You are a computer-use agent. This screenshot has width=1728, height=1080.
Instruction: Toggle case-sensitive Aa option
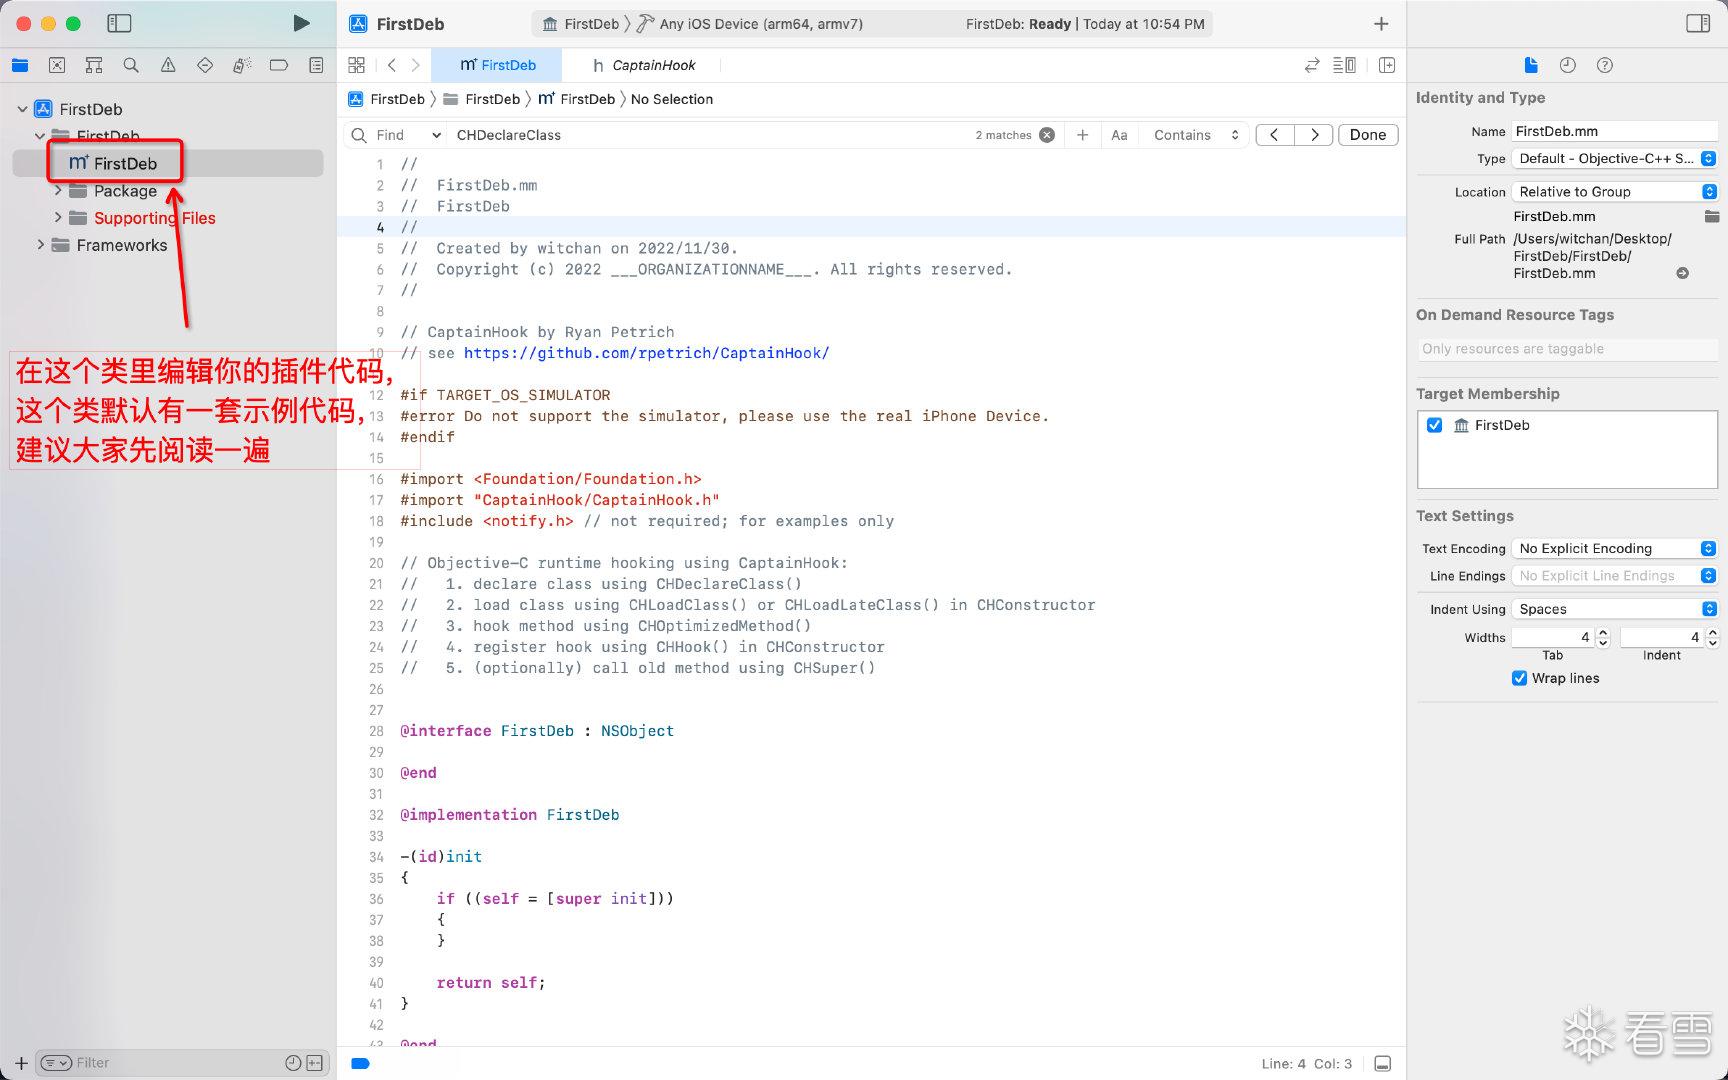1119,135
